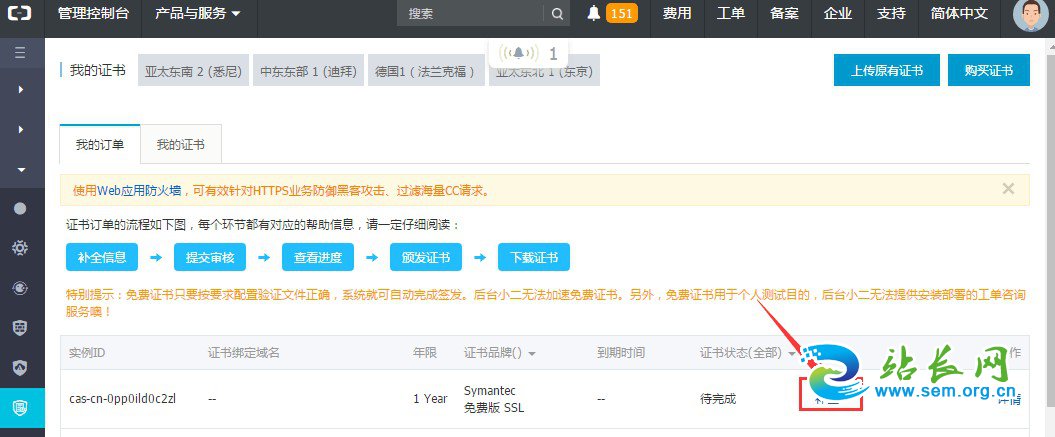Open the Web应用防火墙 link
Viewport: 1055px width, 437px height.
coord(139,191)
